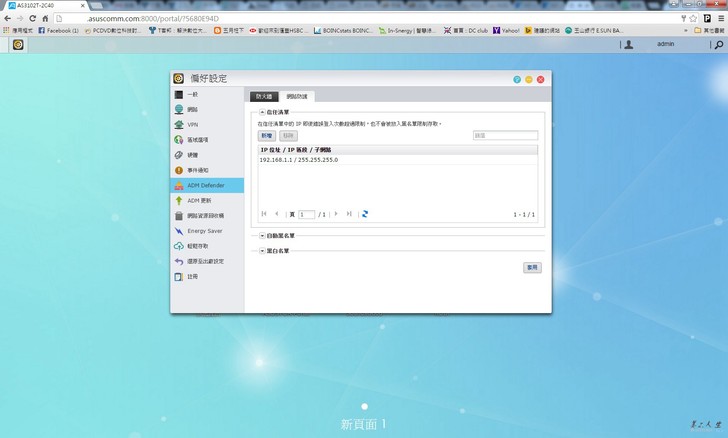Open the VPN settings section
728x438 pixels.
(x=207, y=124)
